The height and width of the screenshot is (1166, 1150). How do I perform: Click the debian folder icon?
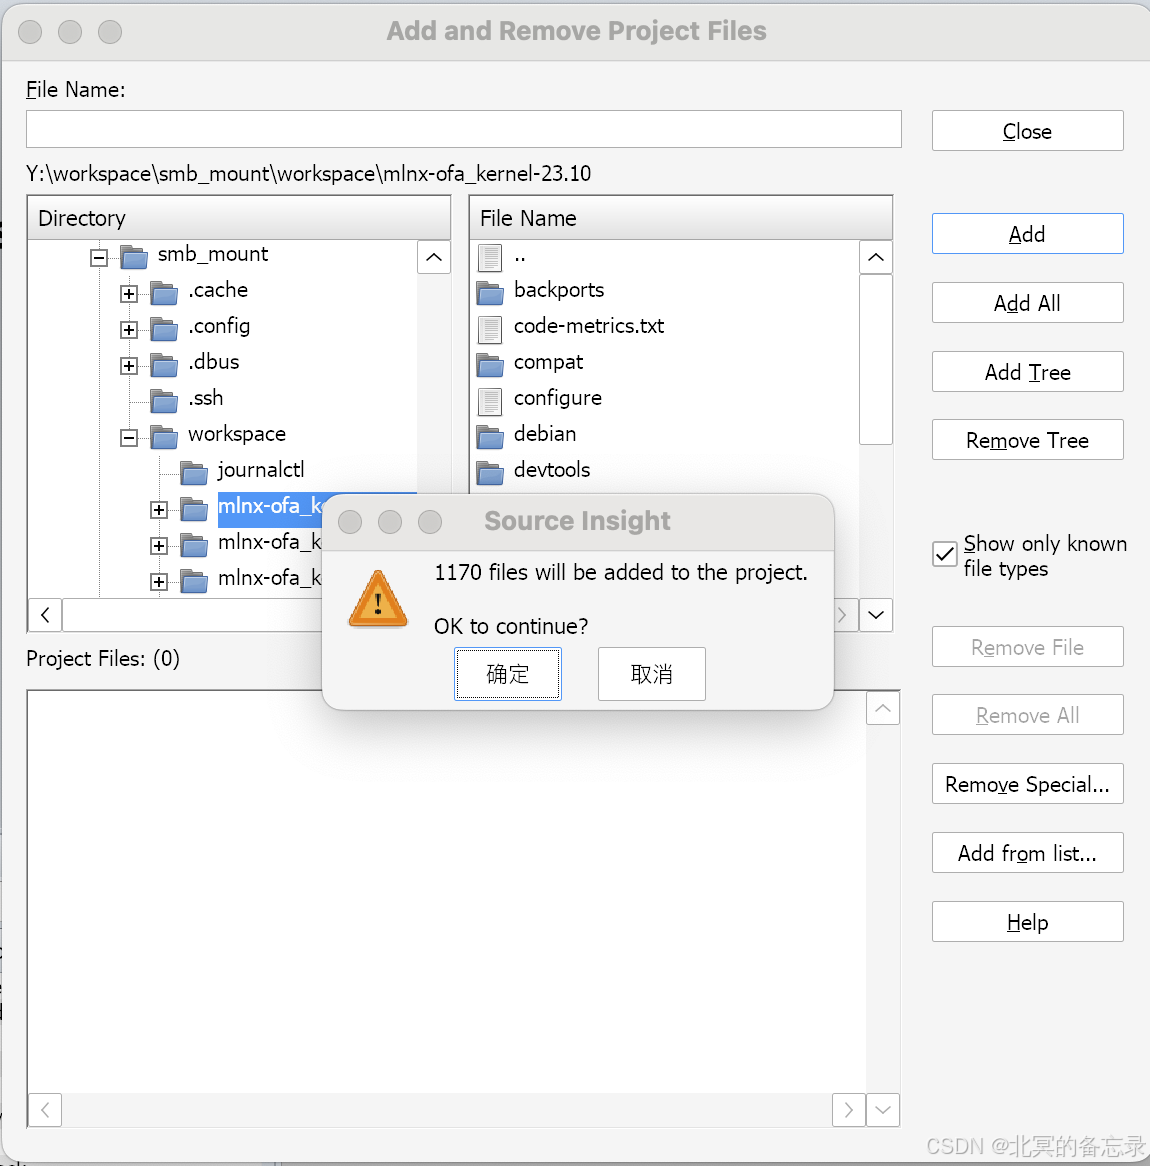click(x=490, y=437)
